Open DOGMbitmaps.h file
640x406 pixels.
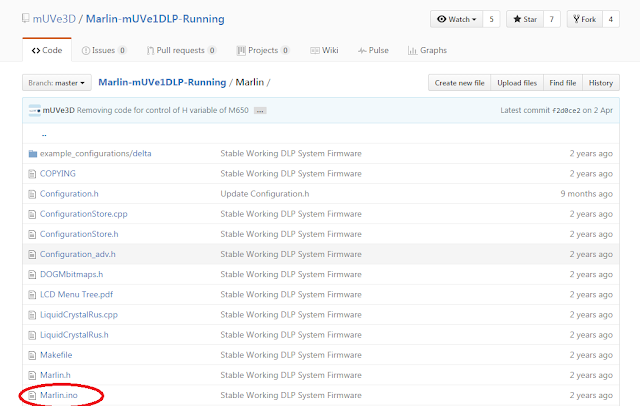(71, 274)
